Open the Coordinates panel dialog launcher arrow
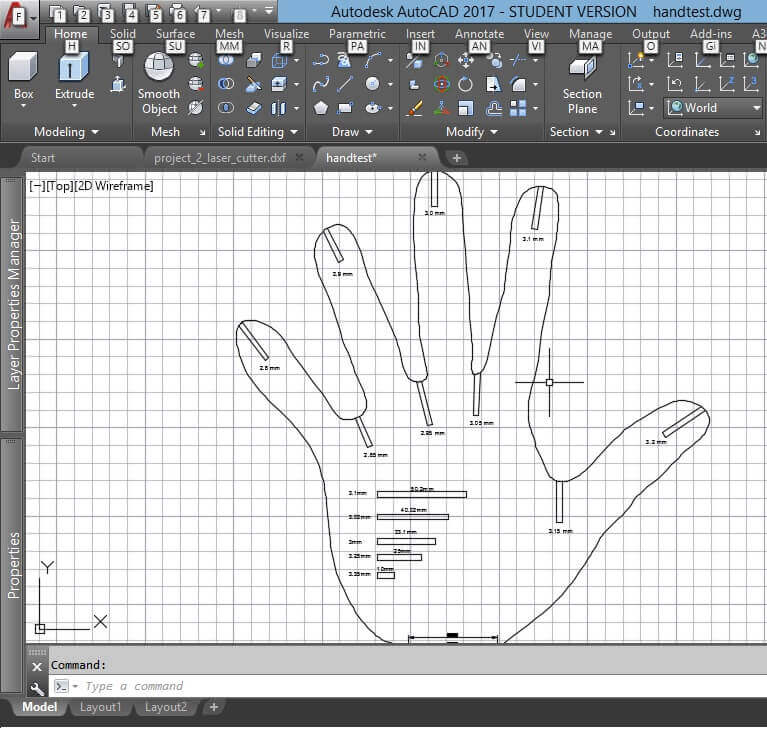 [x=757, y=133]
